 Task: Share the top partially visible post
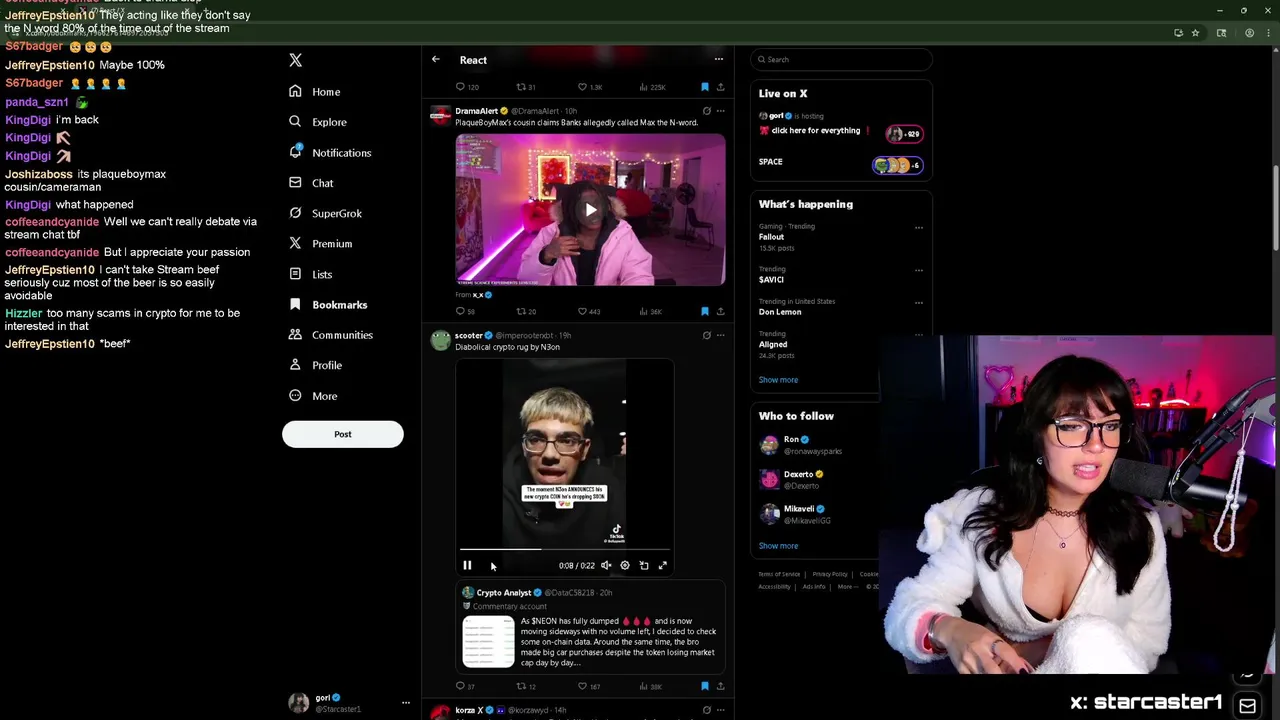720,87
